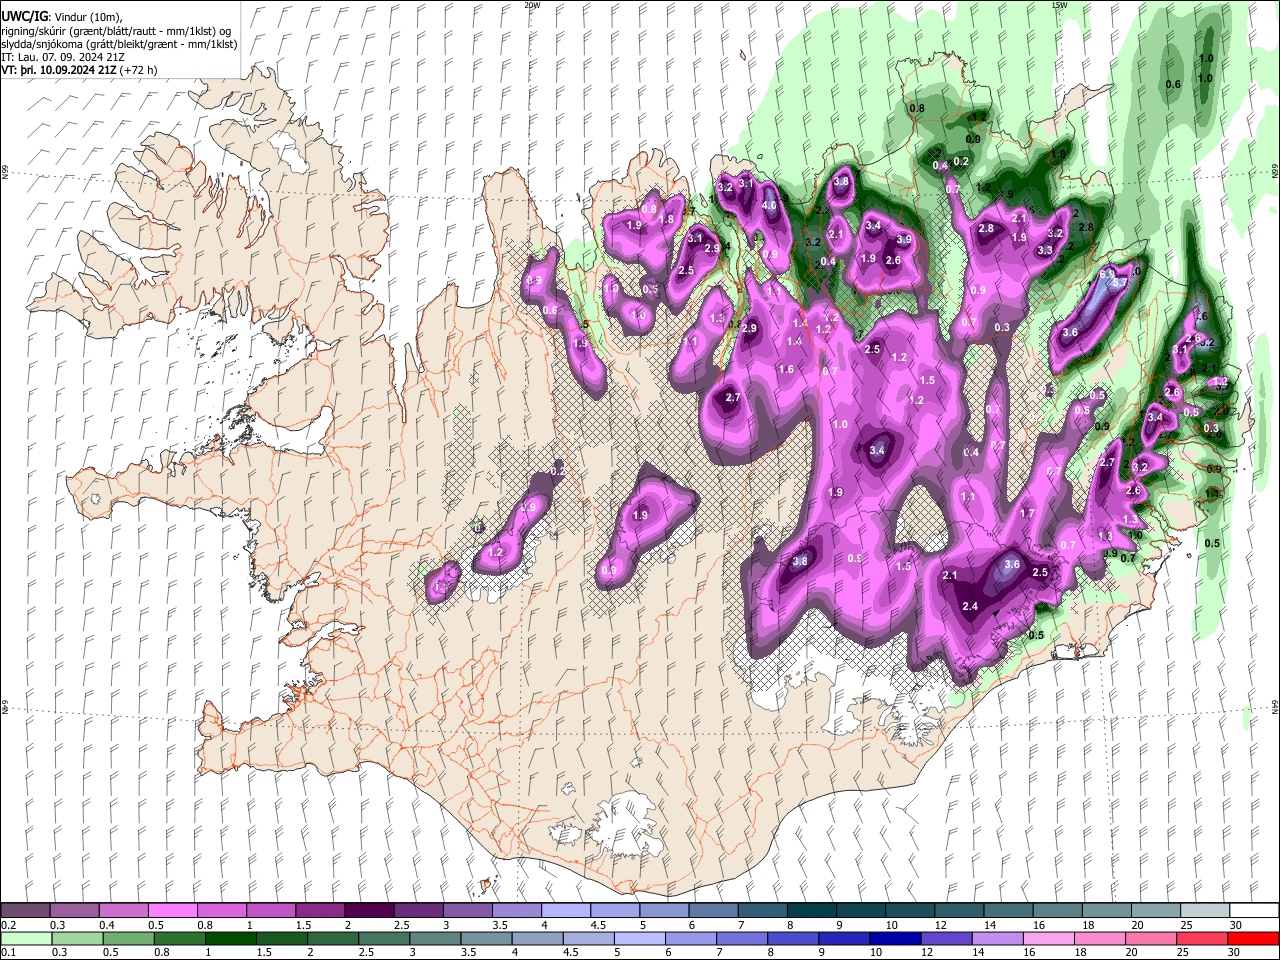Pick the darkest purple swatch labeled 2 in the upper legend row
Screen dimensions: 1280x960
(369, 910)
